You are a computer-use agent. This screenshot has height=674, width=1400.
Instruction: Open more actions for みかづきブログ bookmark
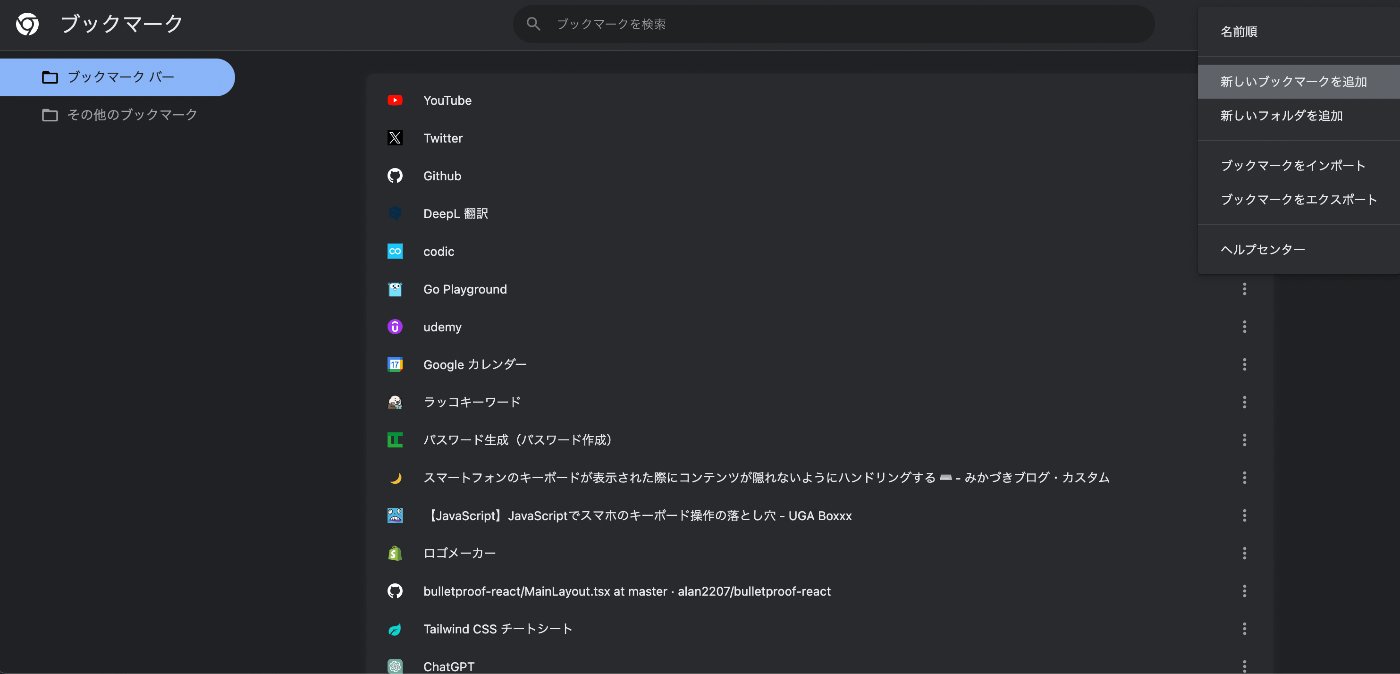pyautogui.click(x=1245, y=478)
